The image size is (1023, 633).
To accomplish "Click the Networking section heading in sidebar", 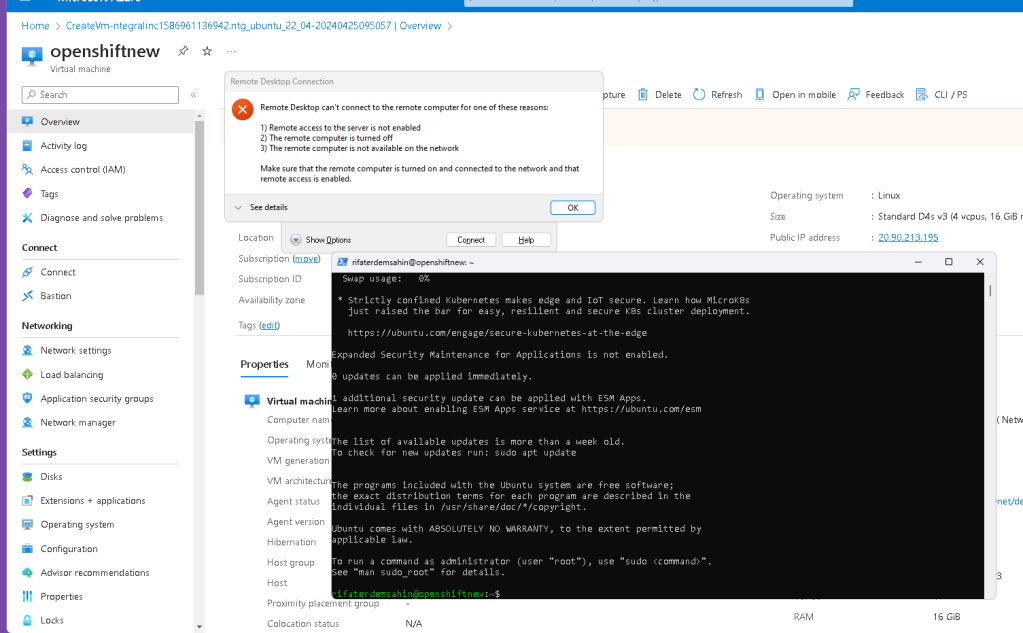I will tap(47, 326).
